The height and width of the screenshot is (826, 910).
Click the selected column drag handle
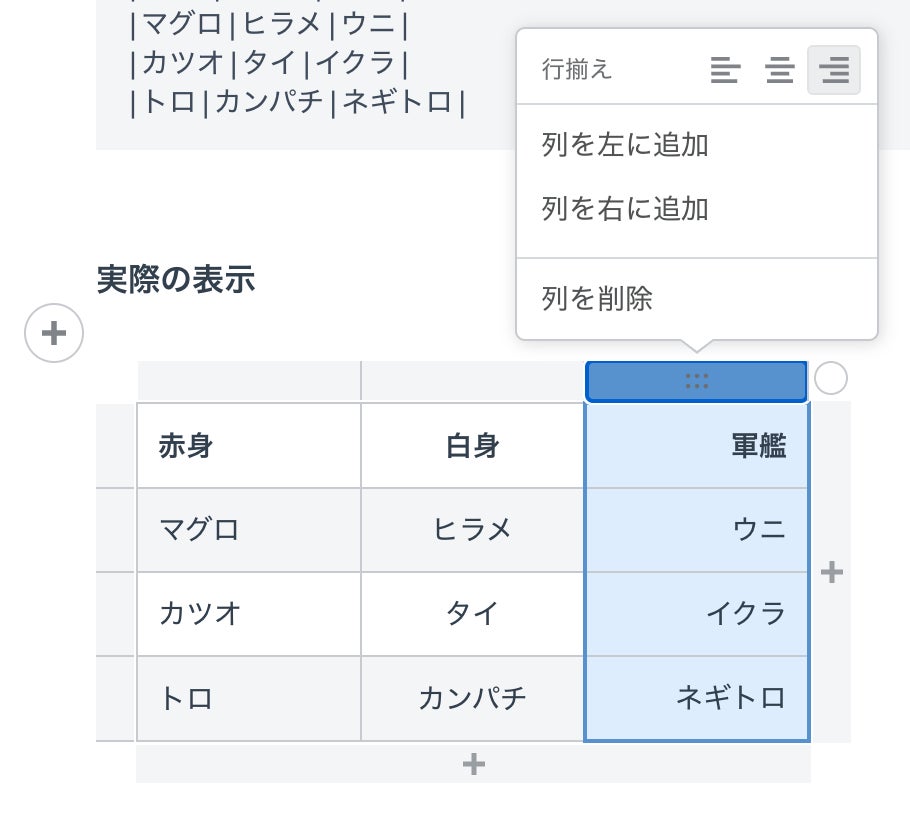(696, 381)
